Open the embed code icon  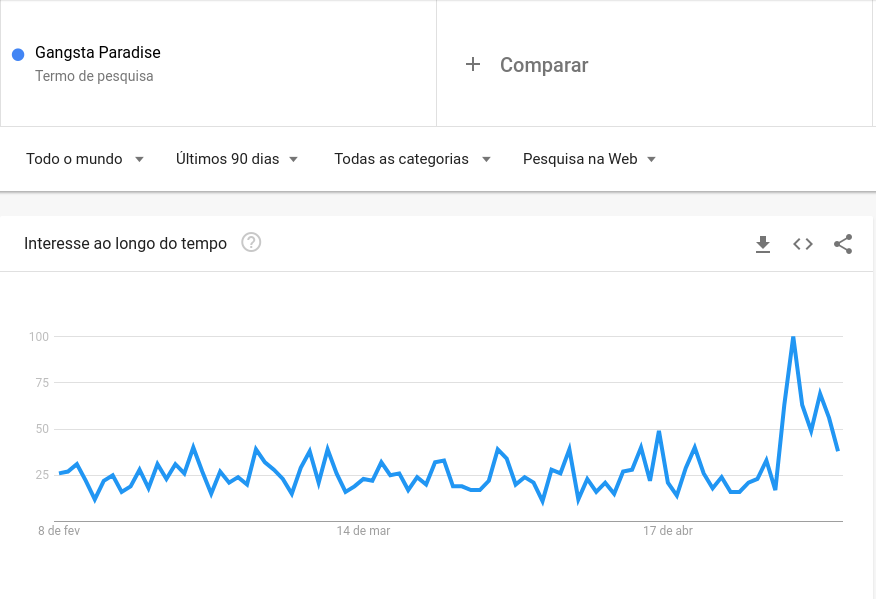pyautogui.click(x=803, y=244)
